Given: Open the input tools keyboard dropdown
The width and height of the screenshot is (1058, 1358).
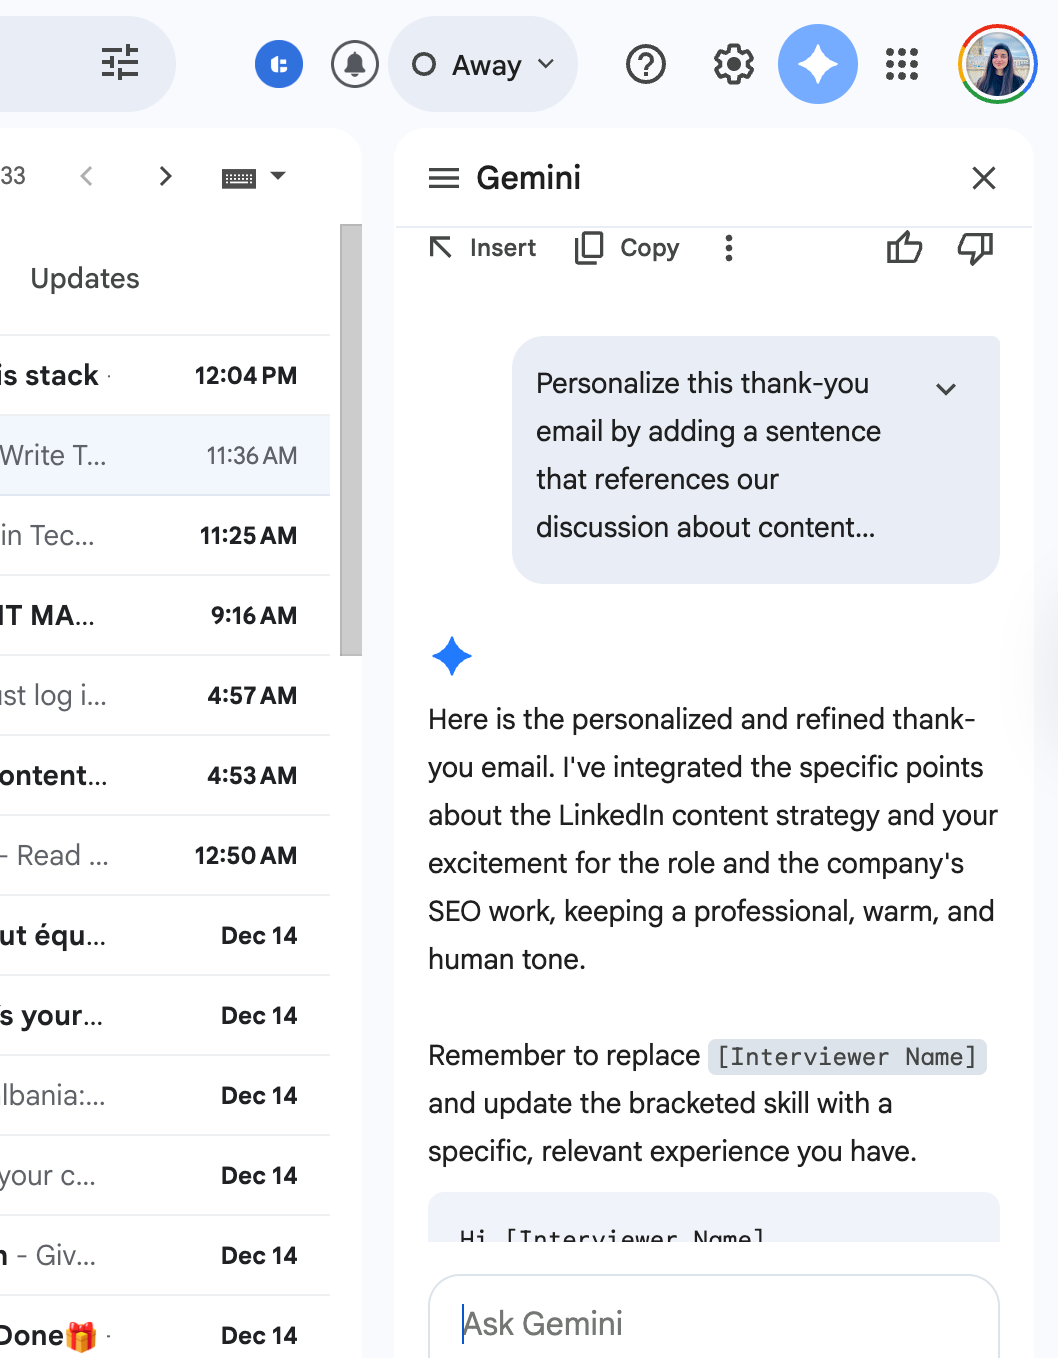Looking at the screenshot, I should [254, 176].
